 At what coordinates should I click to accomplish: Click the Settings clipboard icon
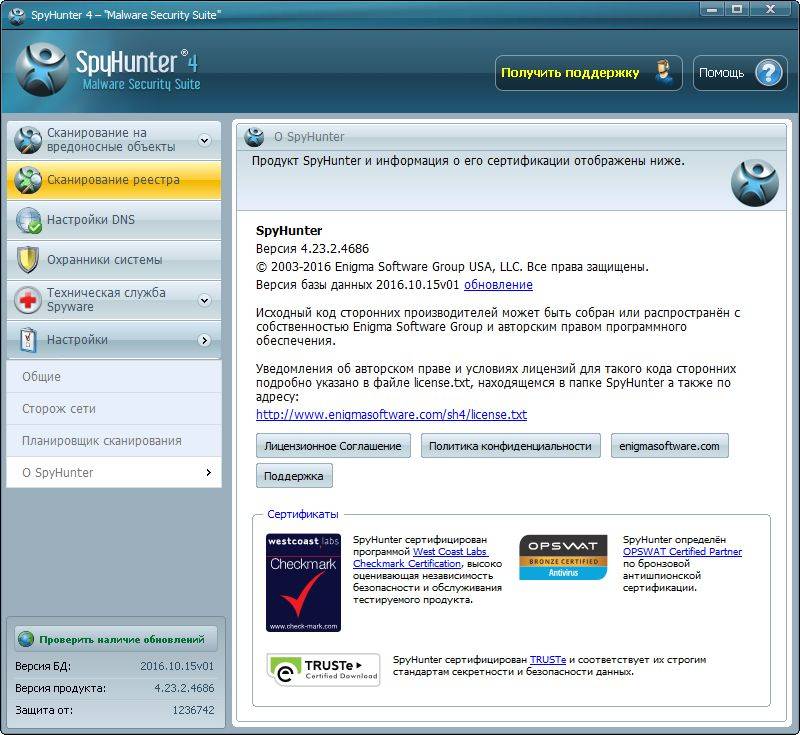[x=28, y=340]
